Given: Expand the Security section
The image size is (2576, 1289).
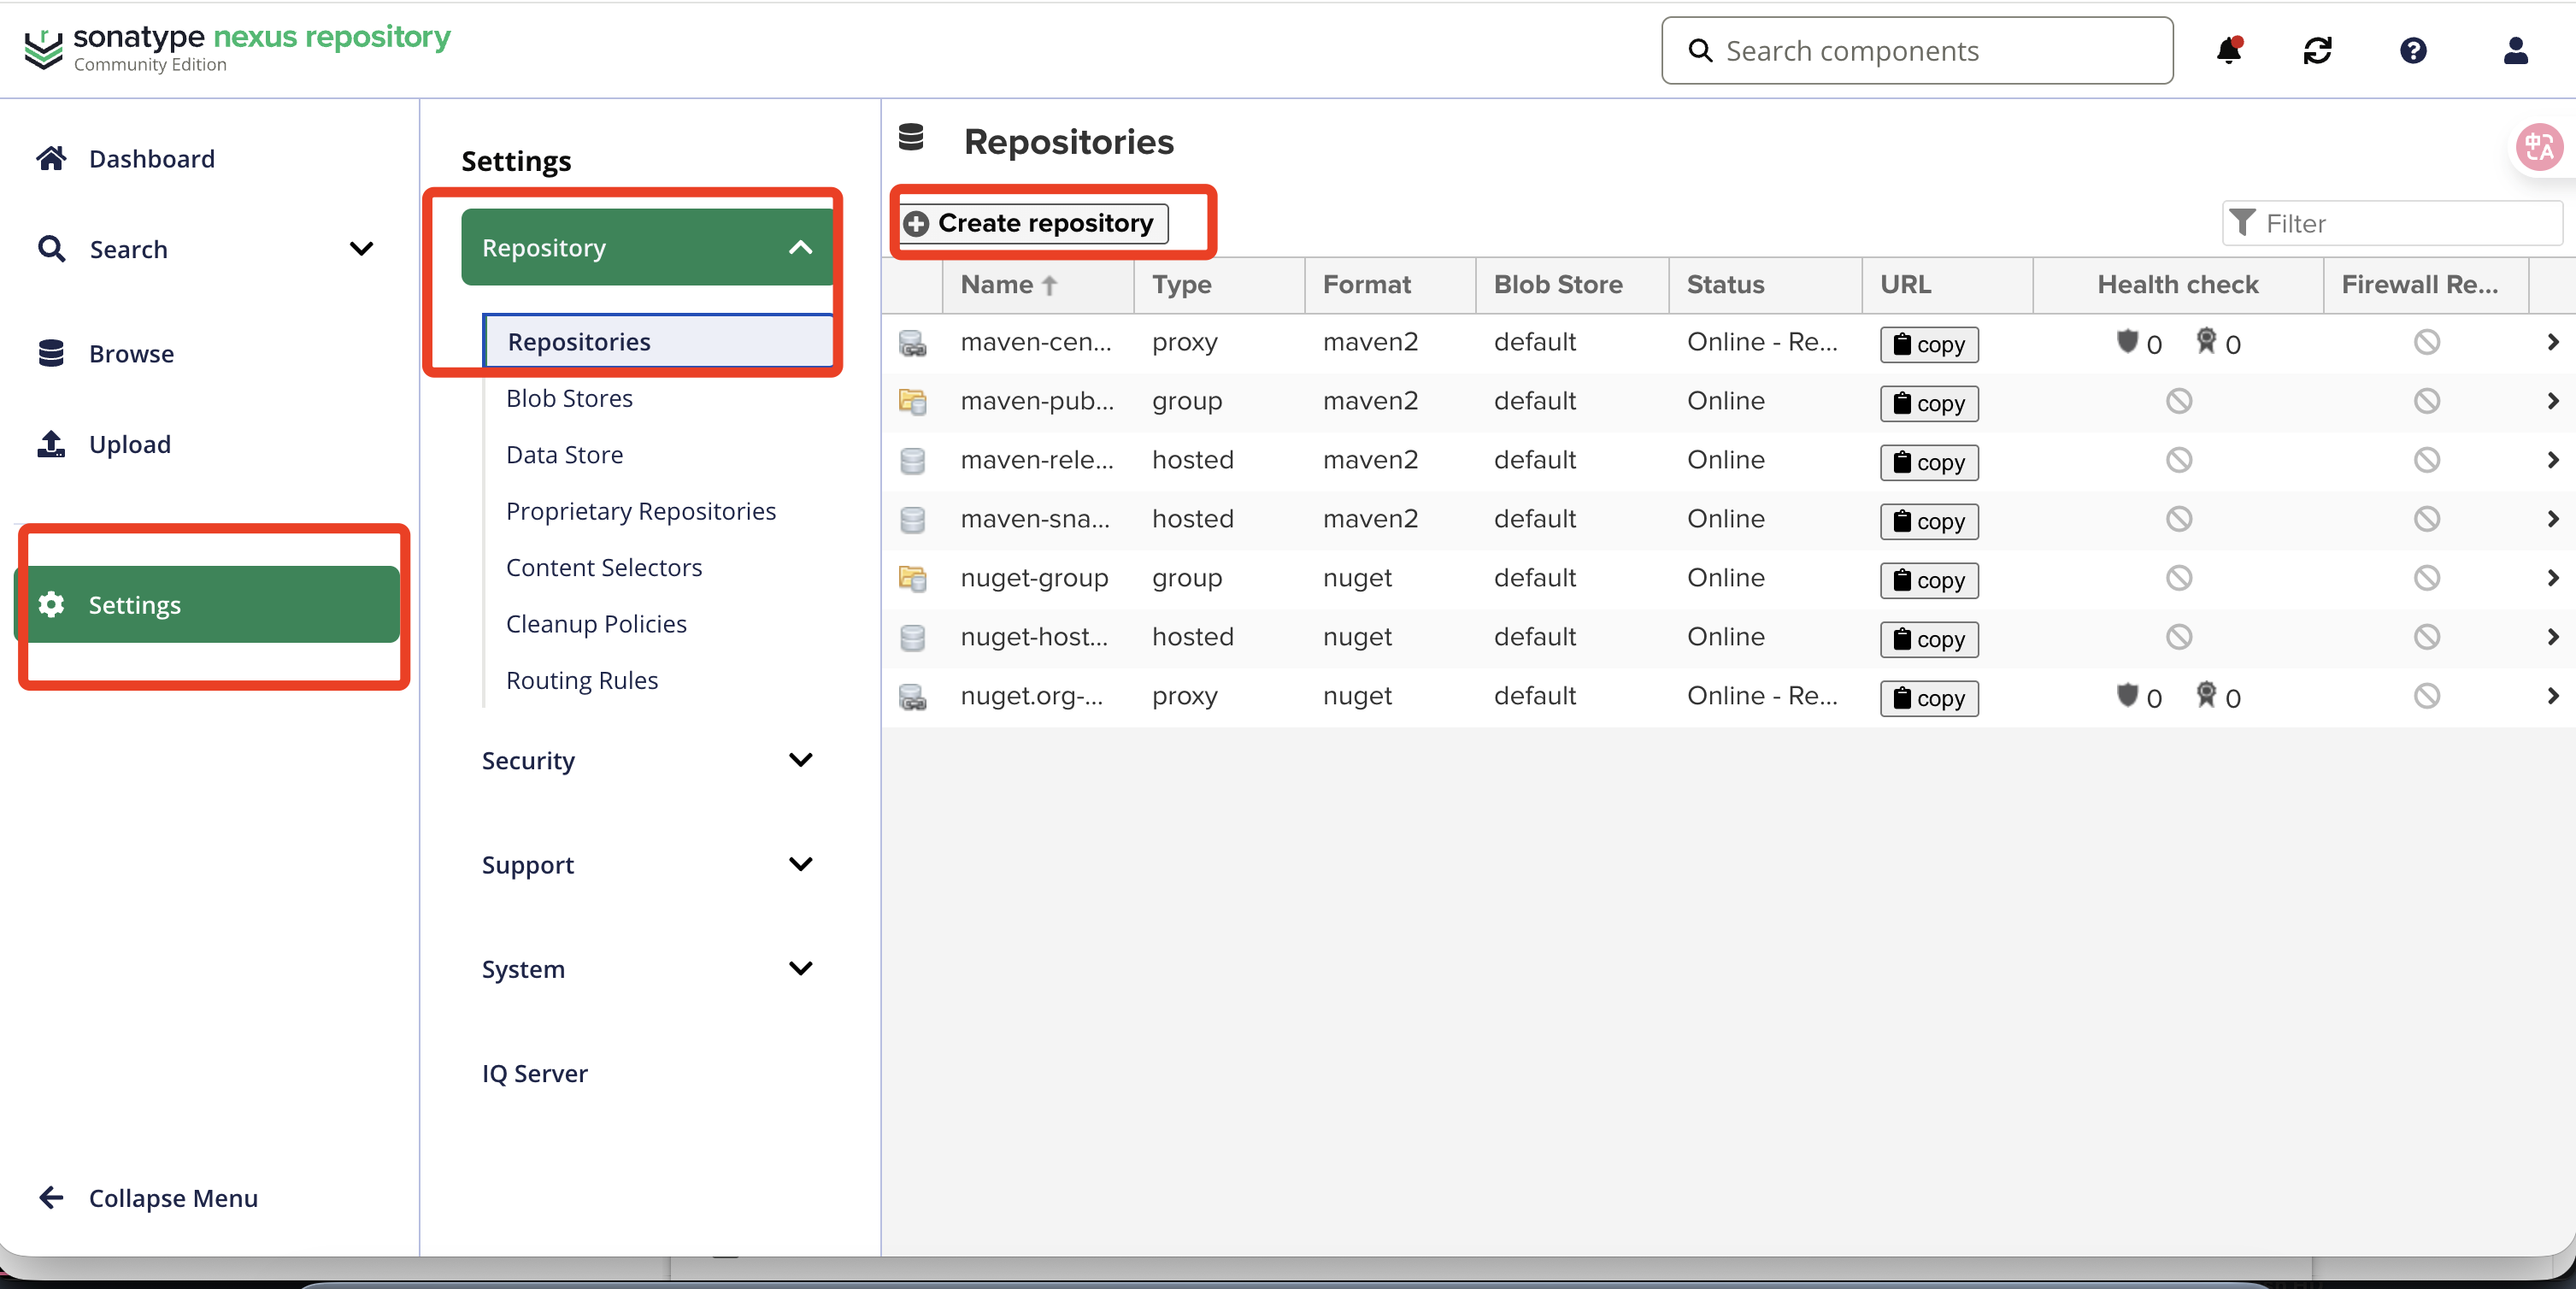Looking at the screenshot, I should (800, 760).
